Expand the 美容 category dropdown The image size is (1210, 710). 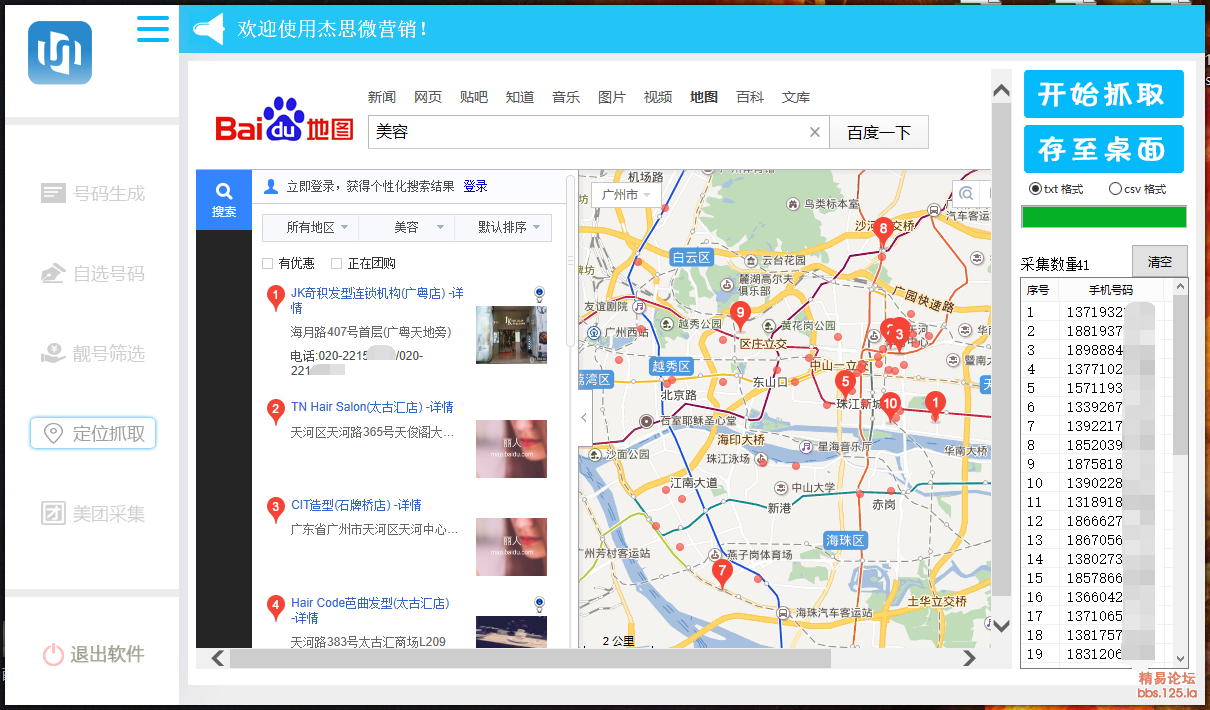(x=406, y=228)
